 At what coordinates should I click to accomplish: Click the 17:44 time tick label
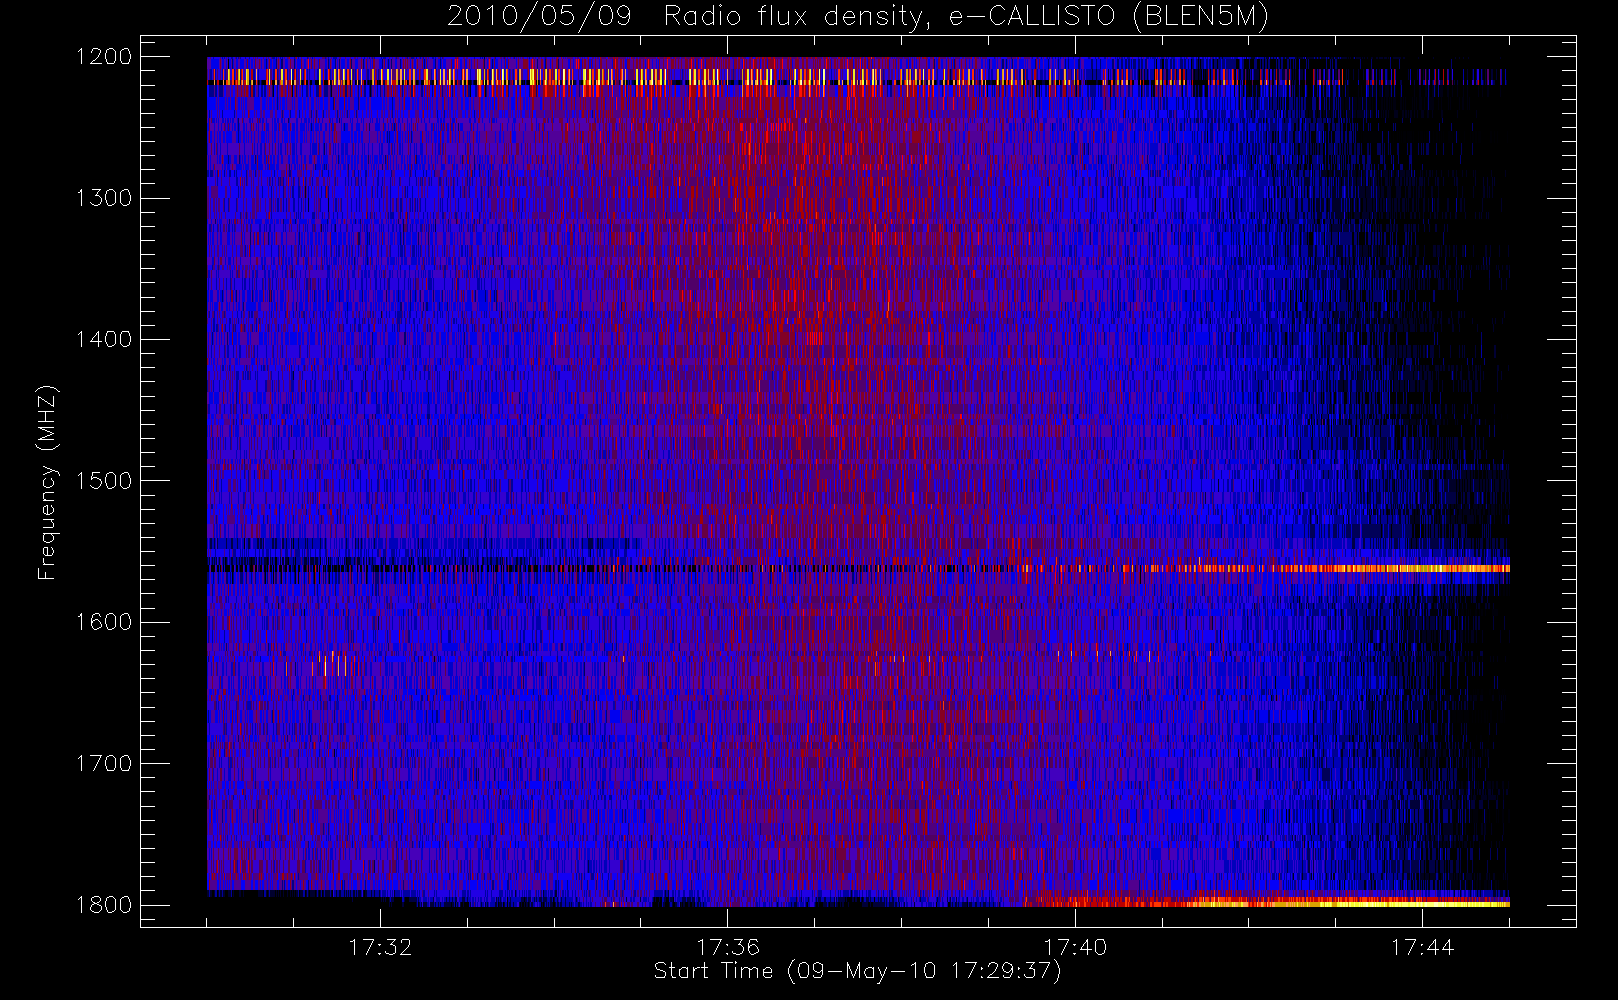click(1422, 947)
